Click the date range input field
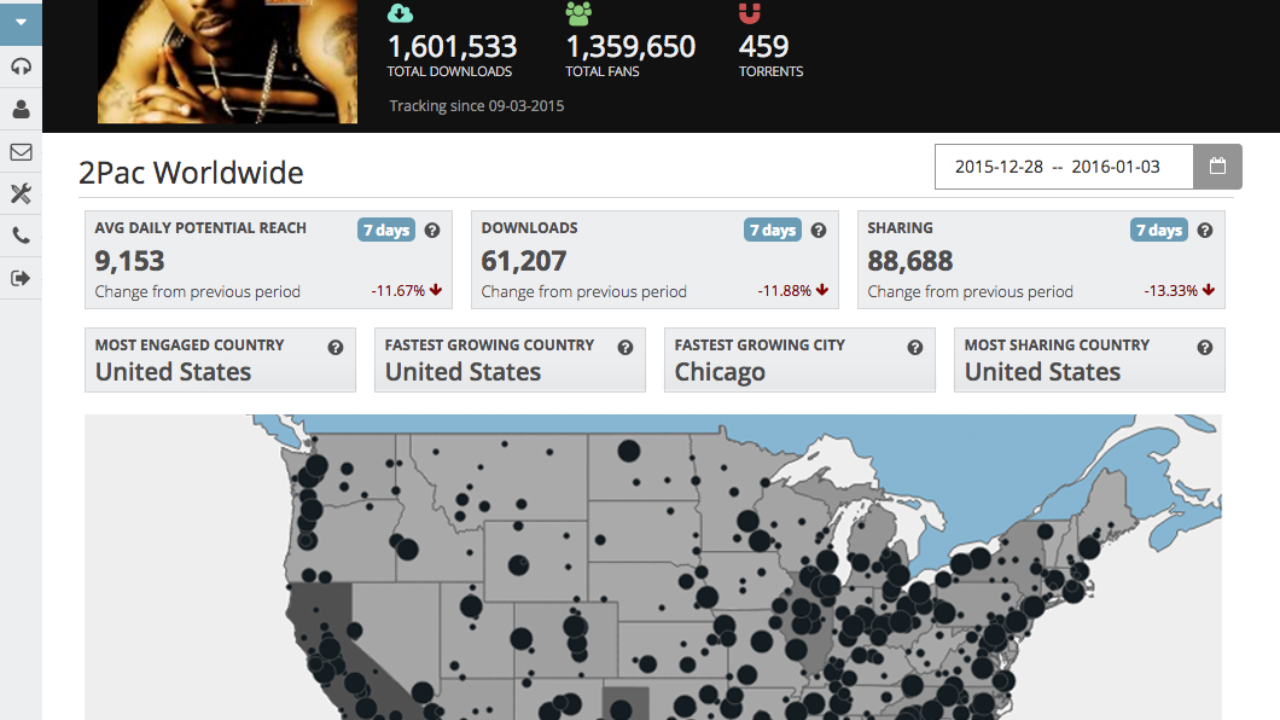Image resolution: width=1280 pixels, height=720 pixels. click(x=1063, y=167)
